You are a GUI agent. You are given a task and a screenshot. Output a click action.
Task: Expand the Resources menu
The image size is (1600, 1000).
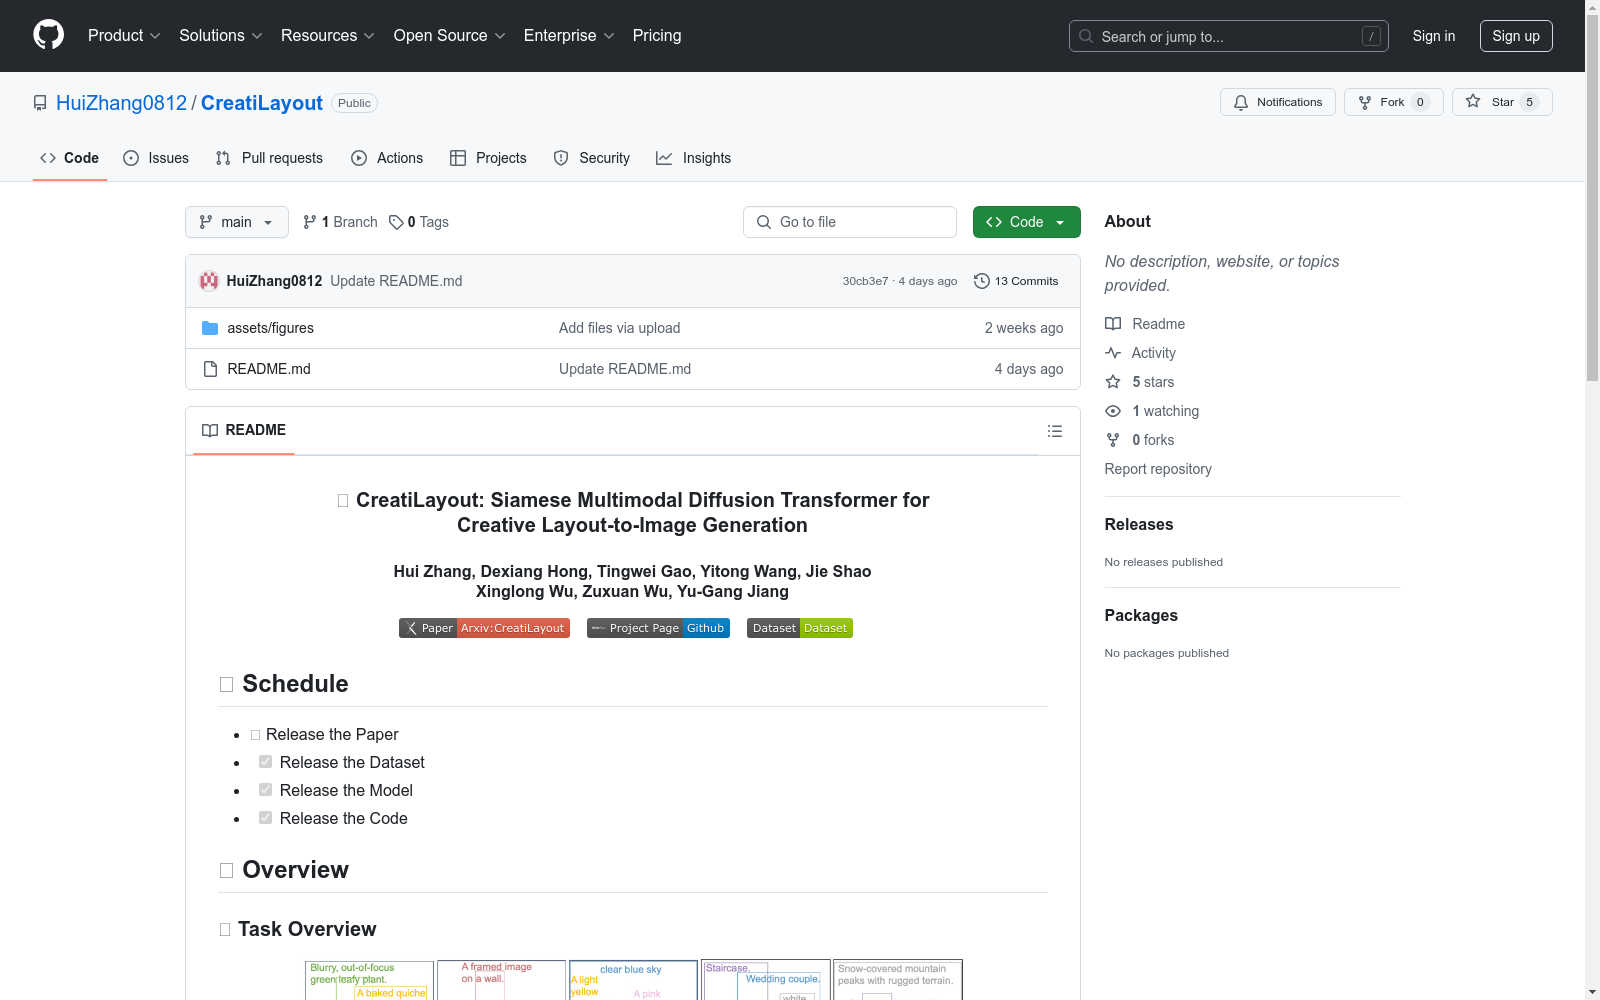tap(328, 36)
